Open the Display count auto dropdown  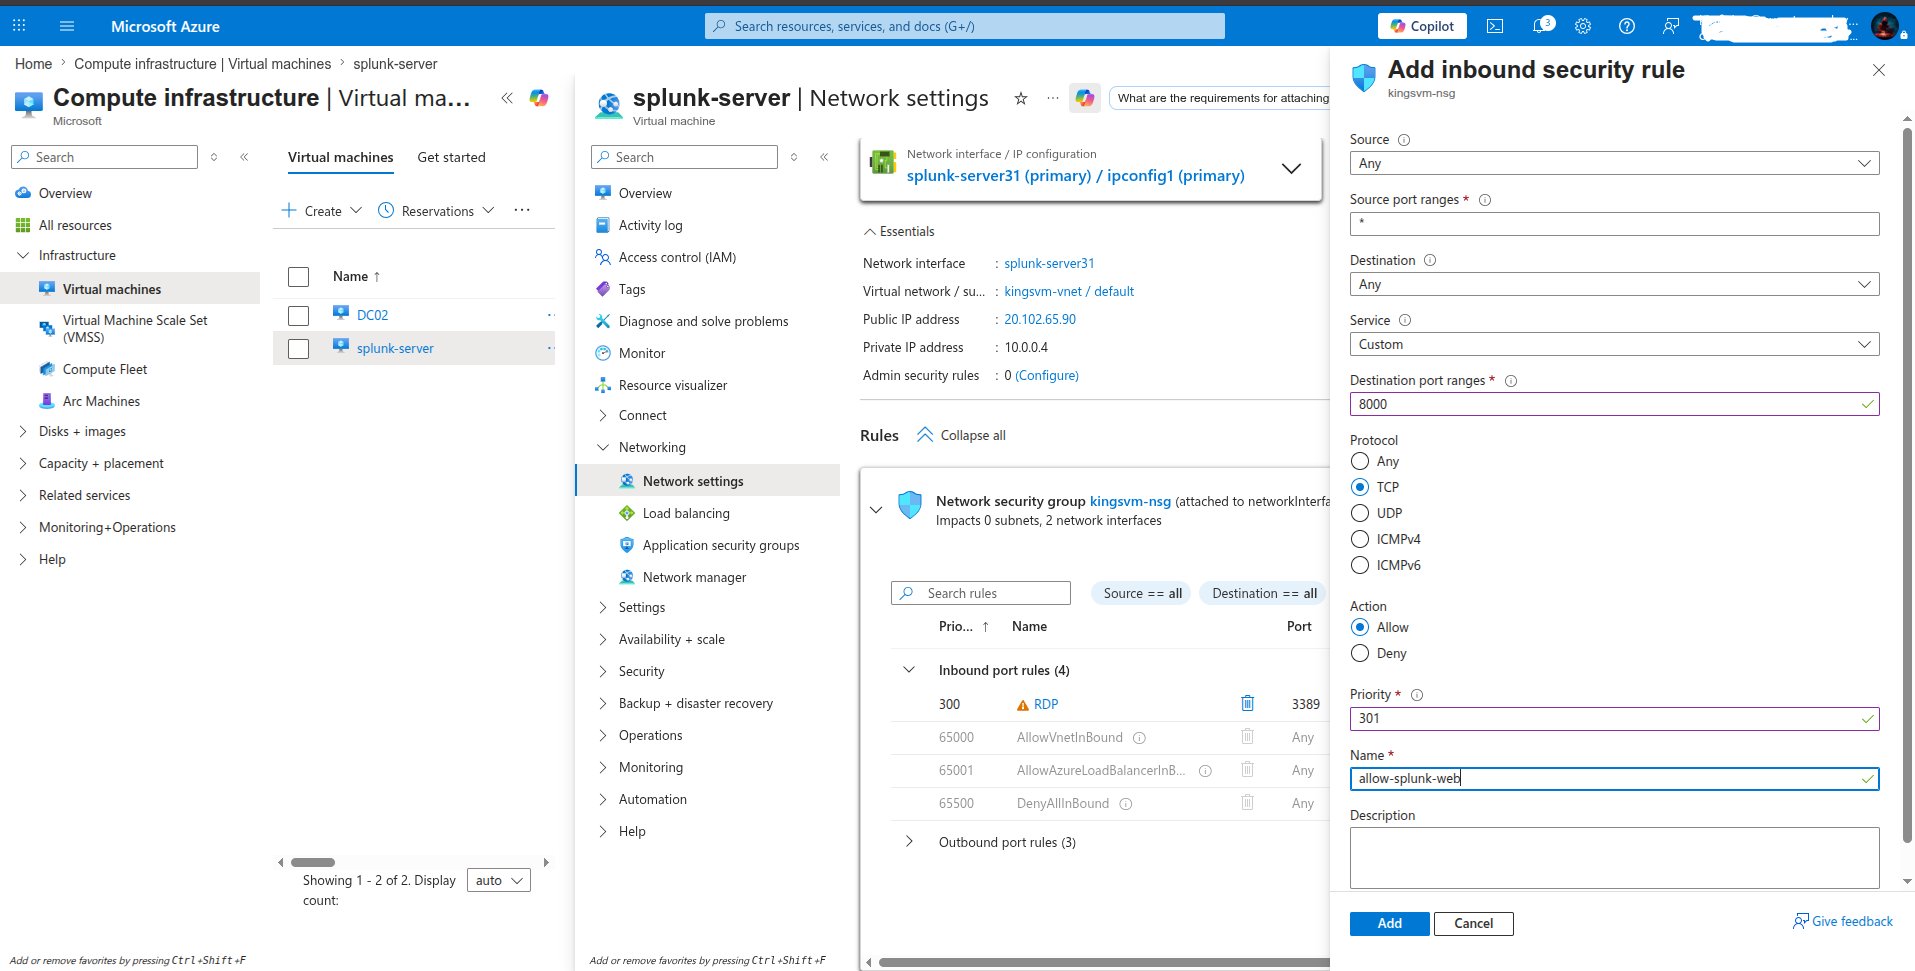point(499,880)
